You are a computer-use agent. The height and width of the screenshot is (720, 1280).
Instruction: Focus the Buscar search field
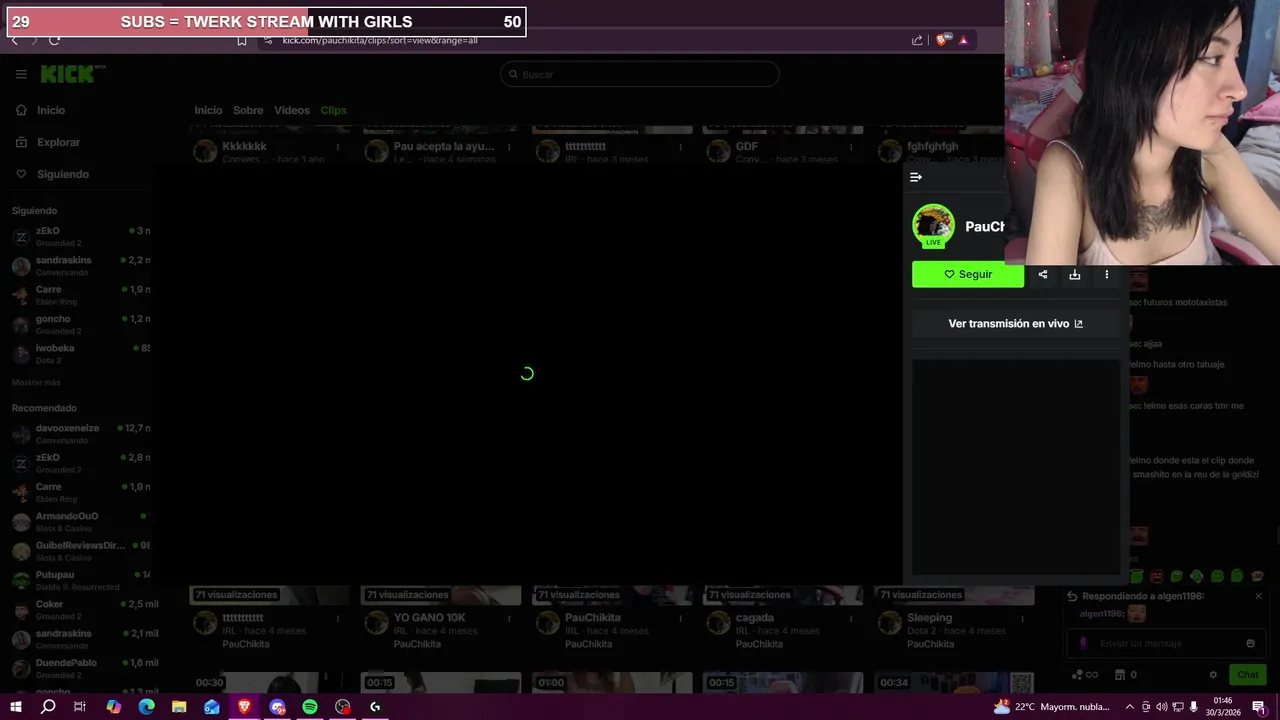[640, 74]
